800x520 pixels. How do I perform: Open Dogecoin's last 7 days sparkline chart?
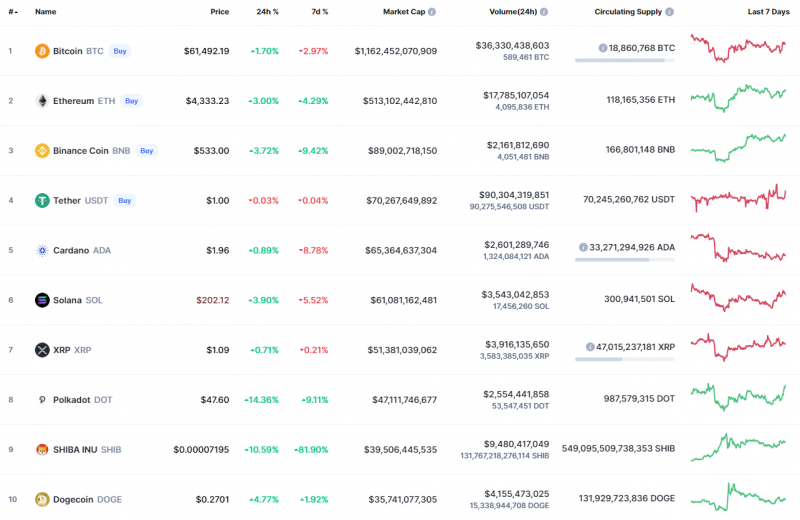[x=738, y=497]
